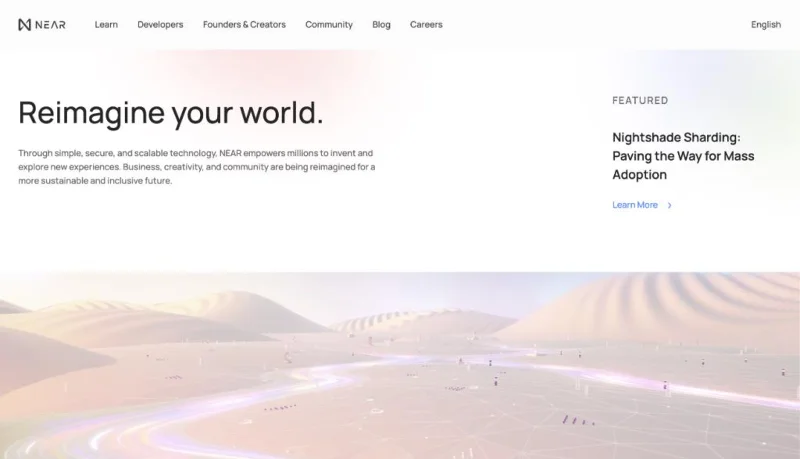
Task: Open the English language selector
Action: [766, 24]
